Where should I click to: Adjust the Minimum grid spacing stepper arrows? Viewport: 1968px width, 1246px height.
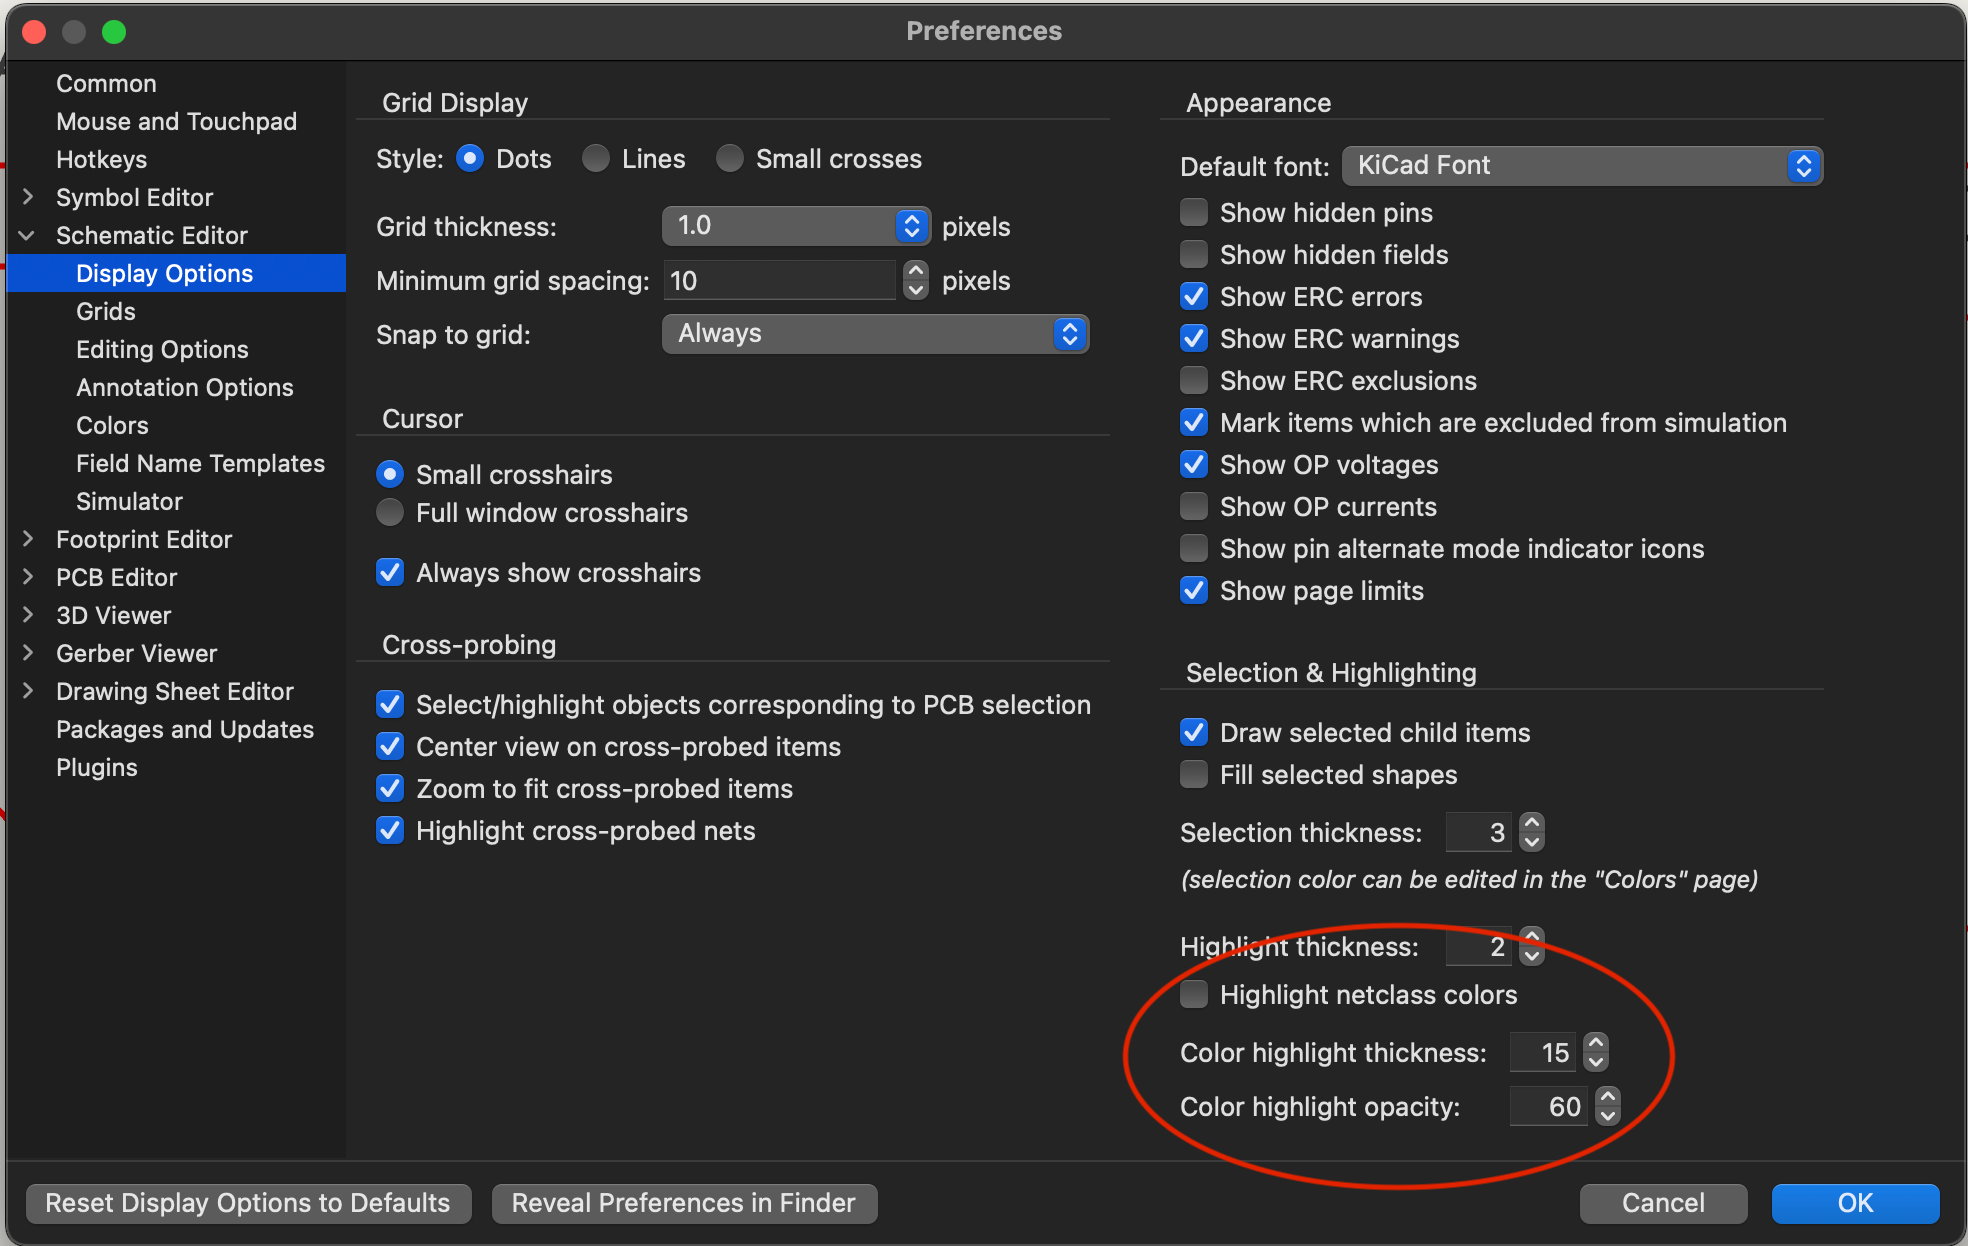pyautogui.click(x=915, y=280)
